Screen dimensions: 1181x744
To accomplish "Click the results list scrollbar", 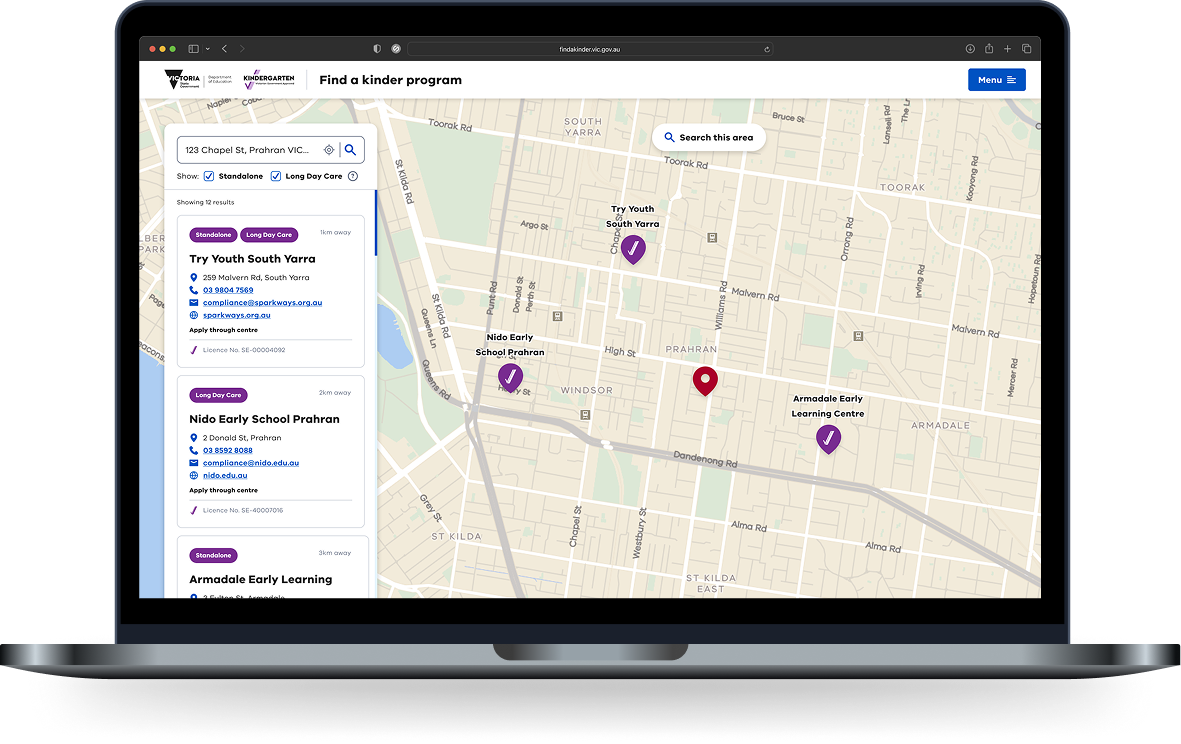I will point(375,224).
